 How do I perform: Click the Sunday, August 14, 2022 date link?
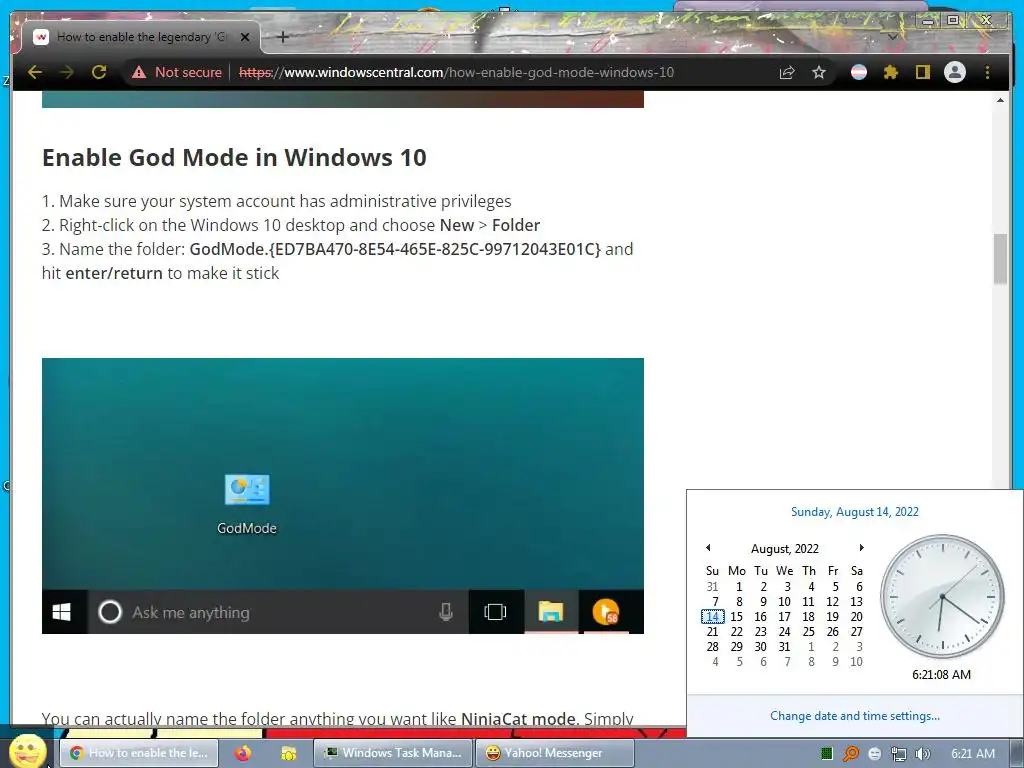point(855,512)
